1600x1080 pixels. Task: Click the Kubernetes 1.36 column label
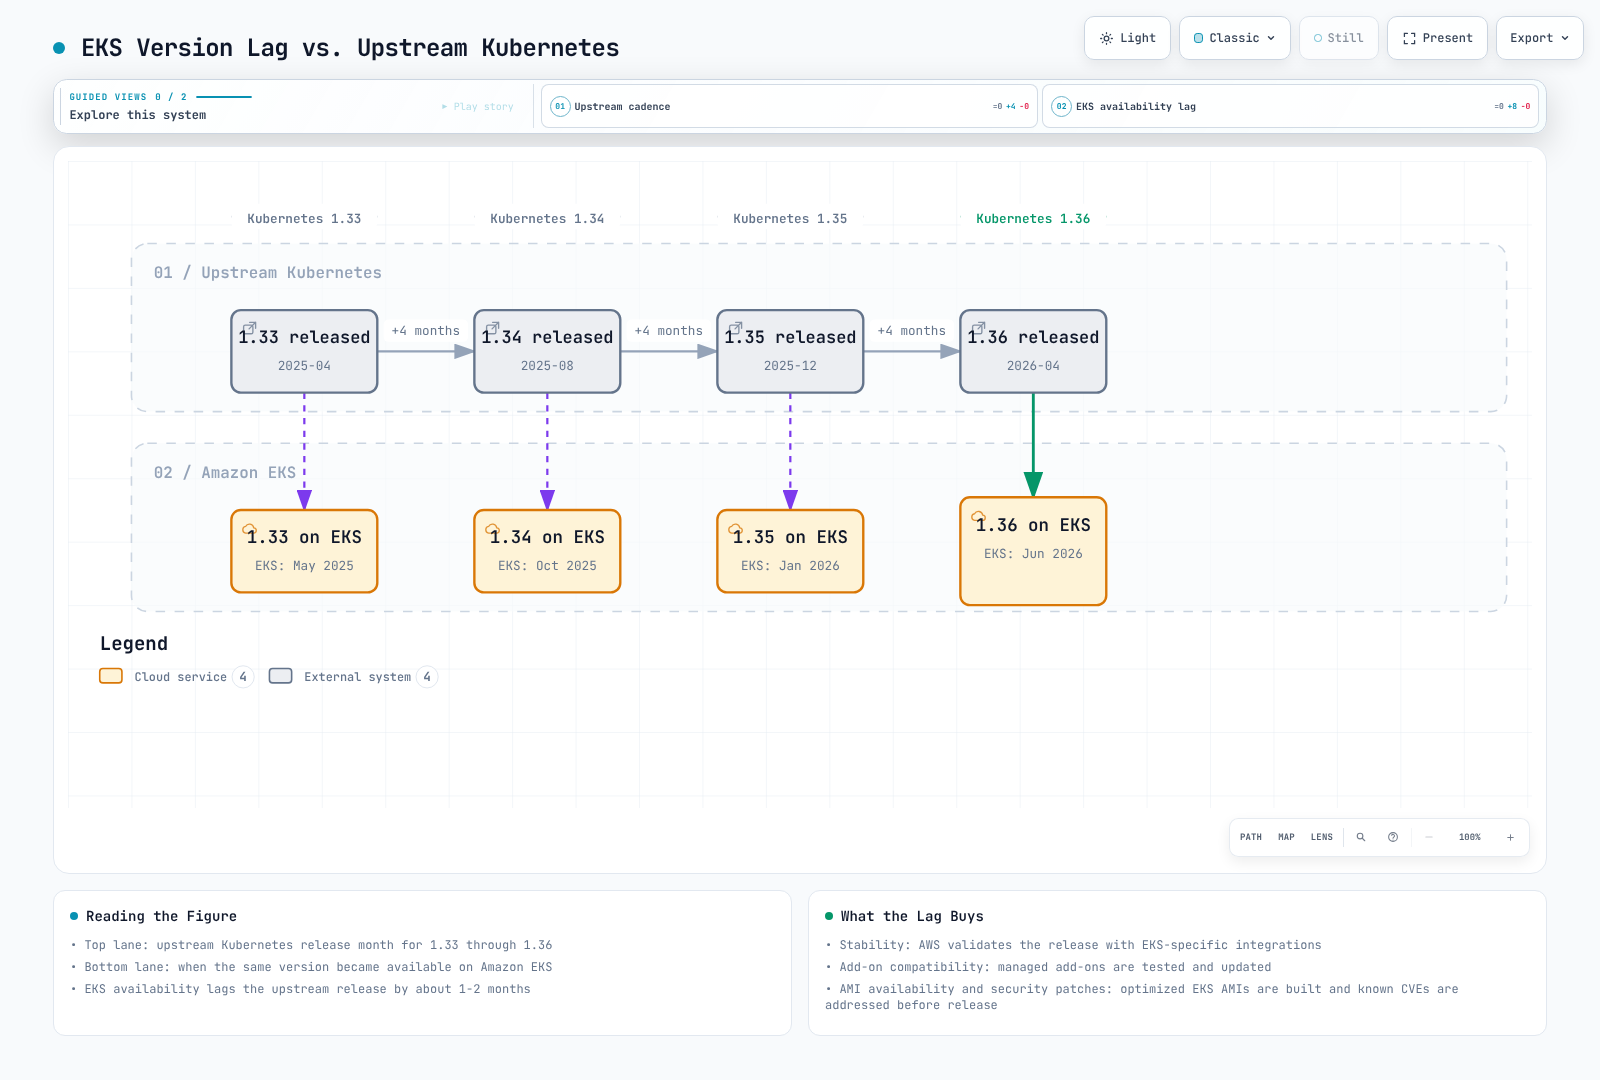click(x=1033, y=218)
